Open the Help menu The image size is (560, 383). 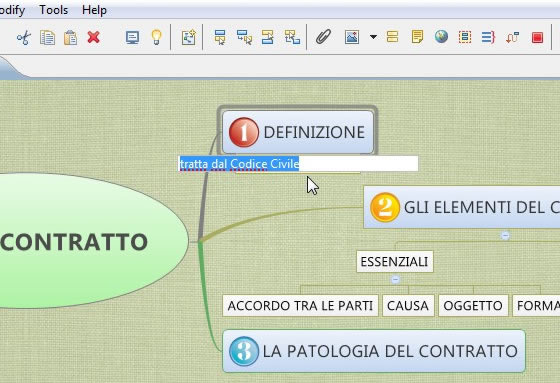(x=94, y=10)
